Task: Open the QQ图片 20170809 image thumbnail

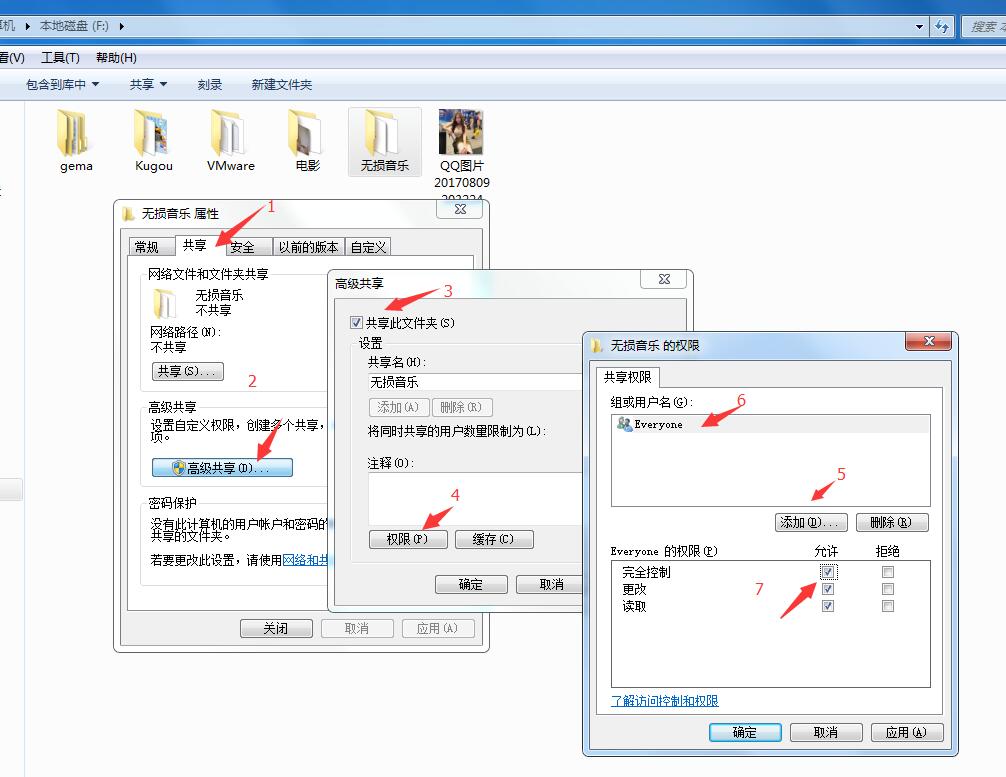Action: pos(461,133)
